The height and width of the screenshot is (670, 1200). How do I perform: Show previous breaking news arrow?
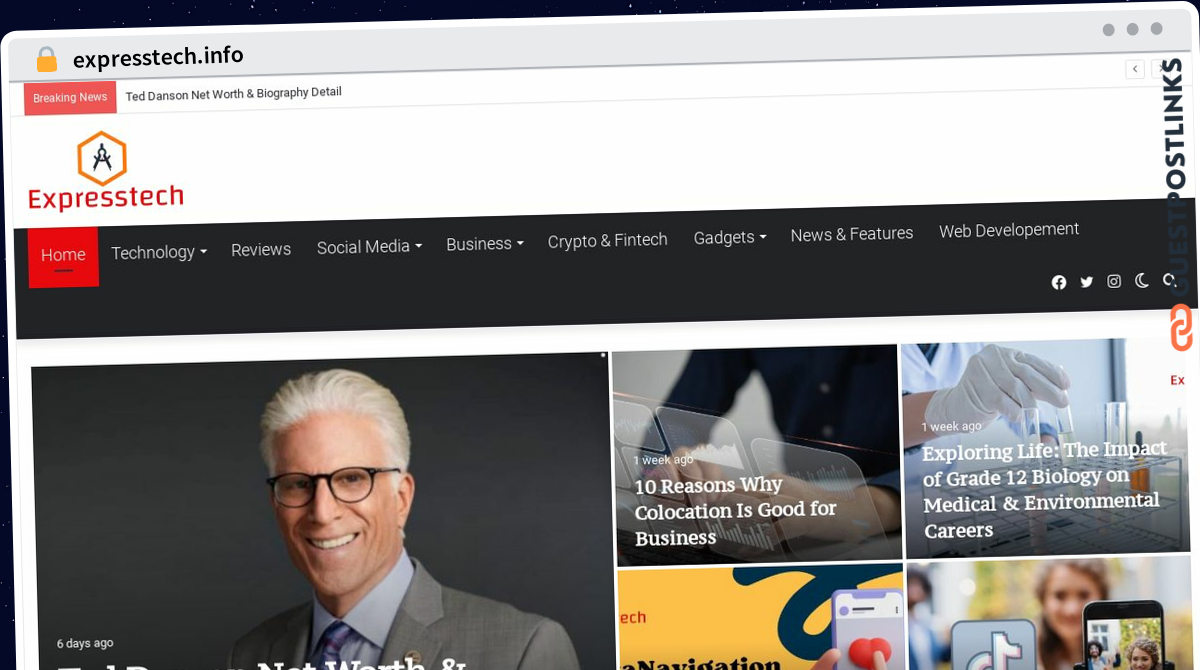(x=1135, y=69)
